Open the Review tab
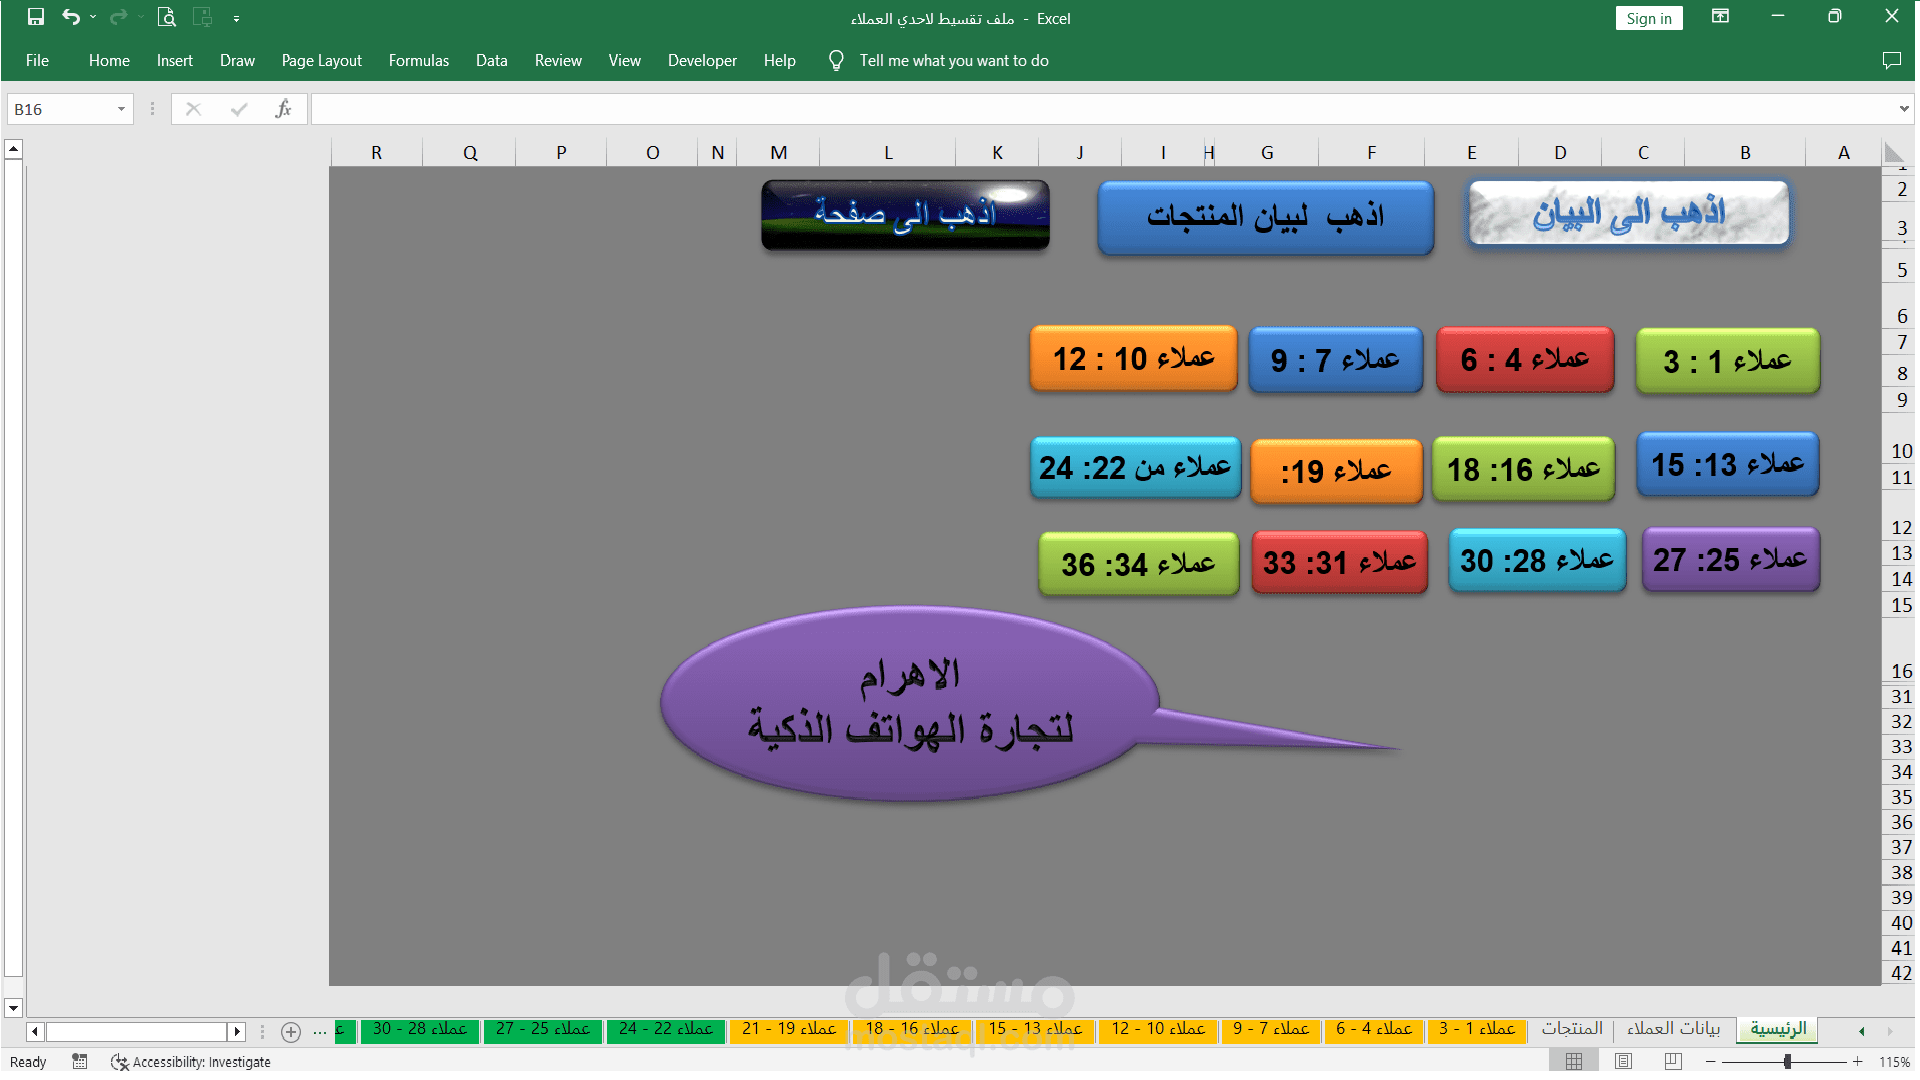The width and height of the screenshot is (1920, 1080). pyautogui.click(x=558, y=61)
